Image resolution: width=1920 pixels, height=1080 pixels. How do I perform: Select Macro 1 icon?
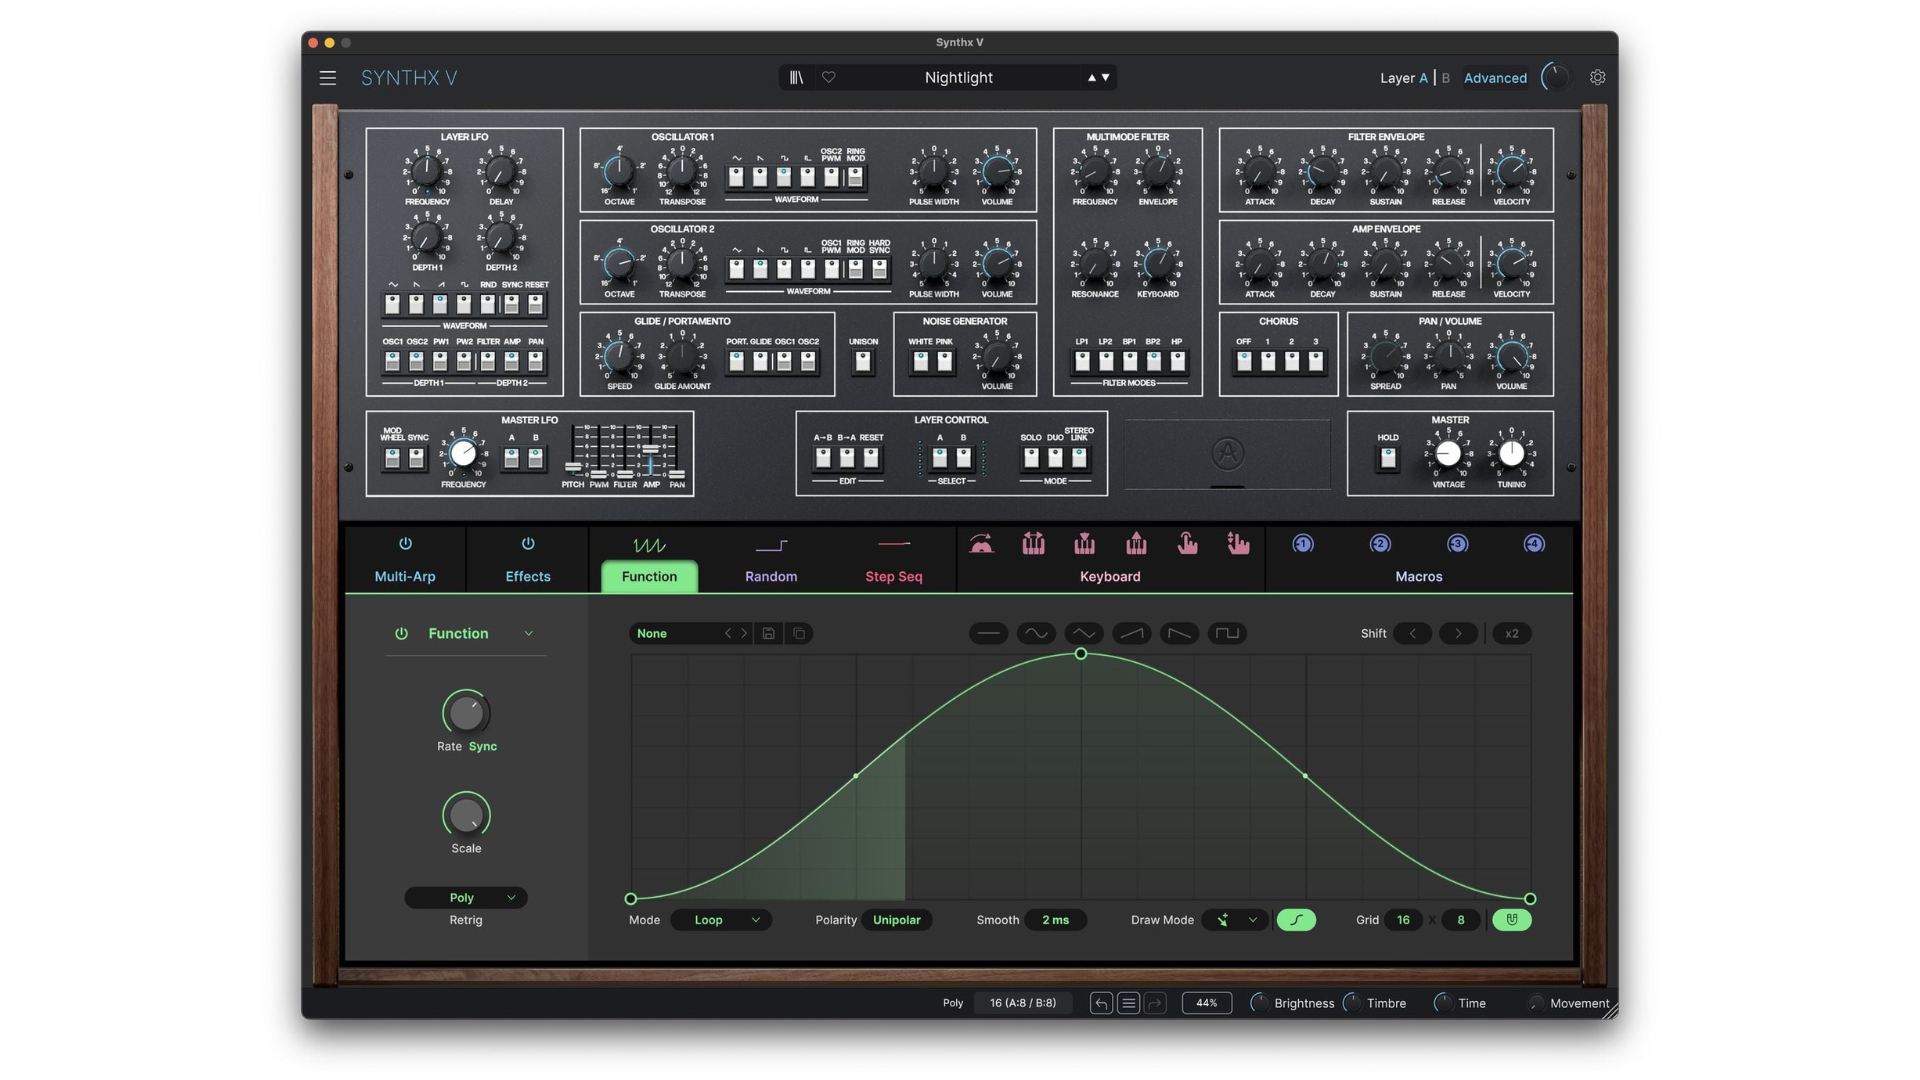1303,544
